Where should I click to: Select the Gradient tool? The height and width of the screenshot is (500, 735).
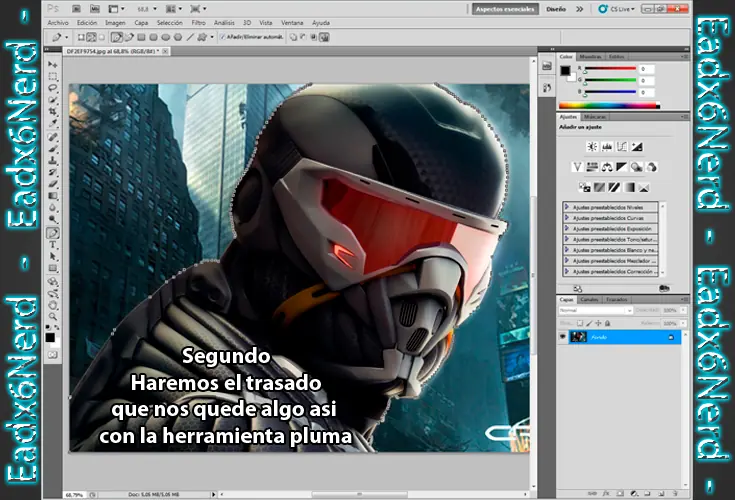tap(52, 196)
